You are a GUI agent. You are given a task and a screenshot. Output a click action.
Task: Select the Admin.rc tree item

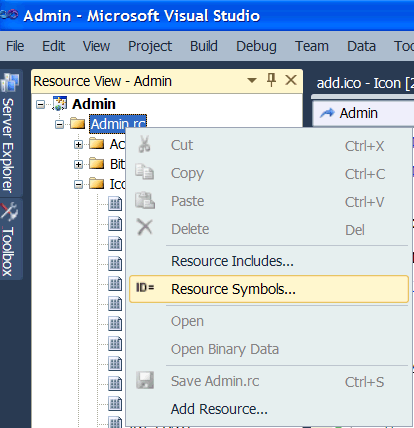tap(118, 124)
